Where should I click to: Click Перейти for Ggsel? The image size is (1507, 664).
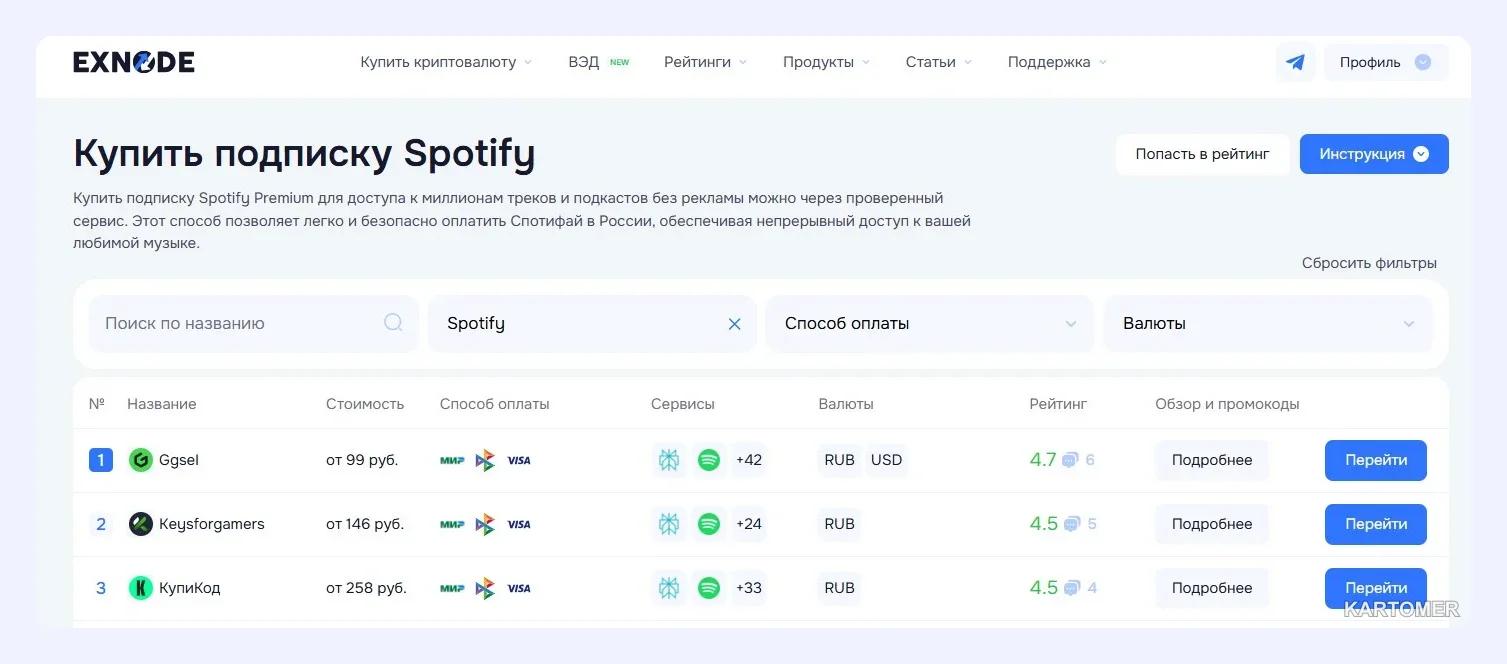[x=1376, y=460]
